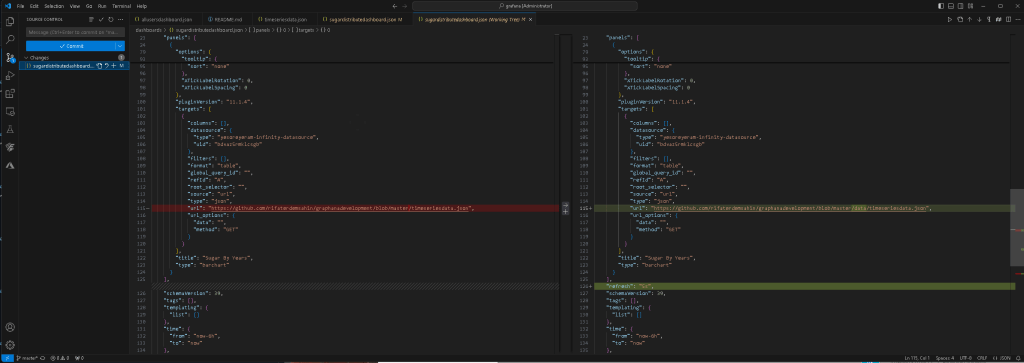This screenshot has height=363, width=1024.
Task: Click the commit checkmark icon in Source Control header
Action: 101,20
